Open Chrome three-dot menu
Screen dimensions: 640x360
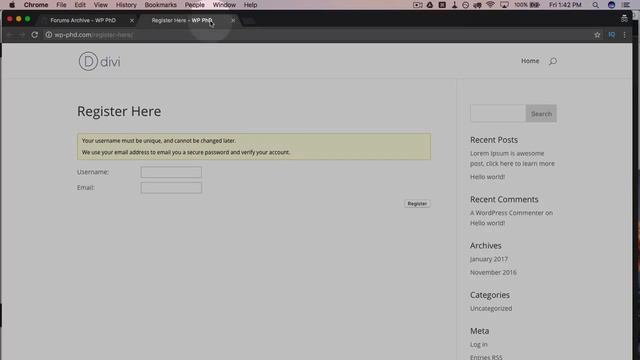click(x=624, y=35)
